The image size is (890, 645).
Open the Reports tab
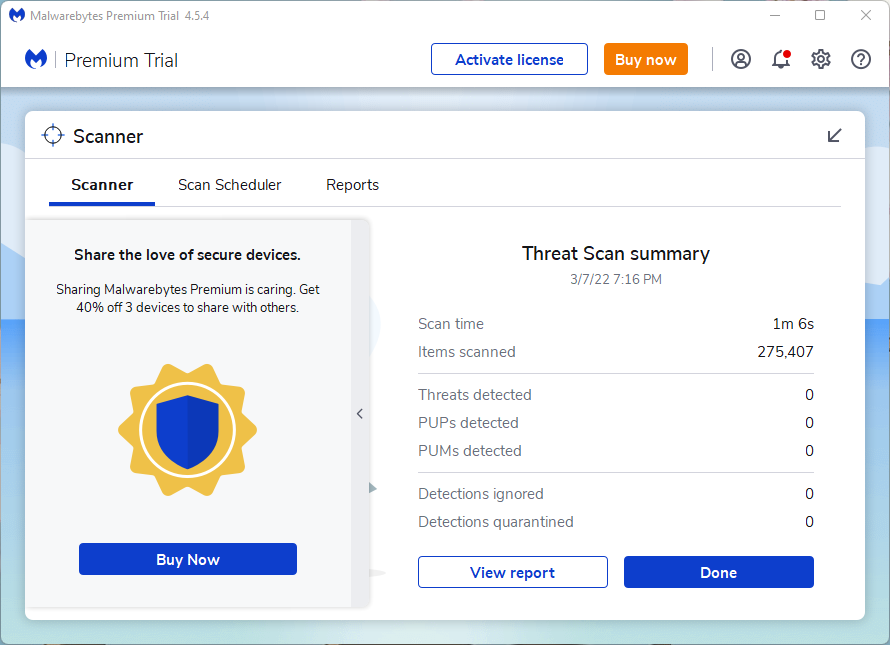click(352, 185)
